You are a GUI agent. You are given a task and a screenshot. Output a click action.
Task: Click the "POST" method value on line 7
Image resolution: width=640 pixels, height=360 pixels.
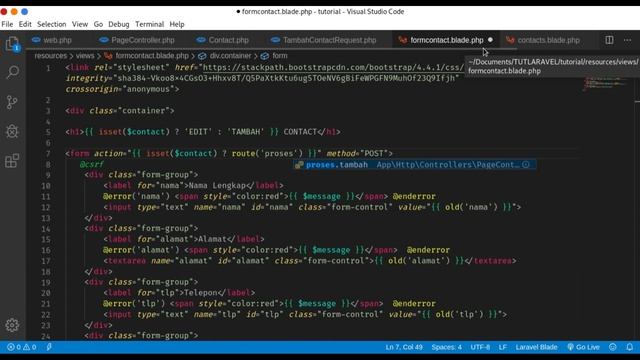(x=374, y=153)
